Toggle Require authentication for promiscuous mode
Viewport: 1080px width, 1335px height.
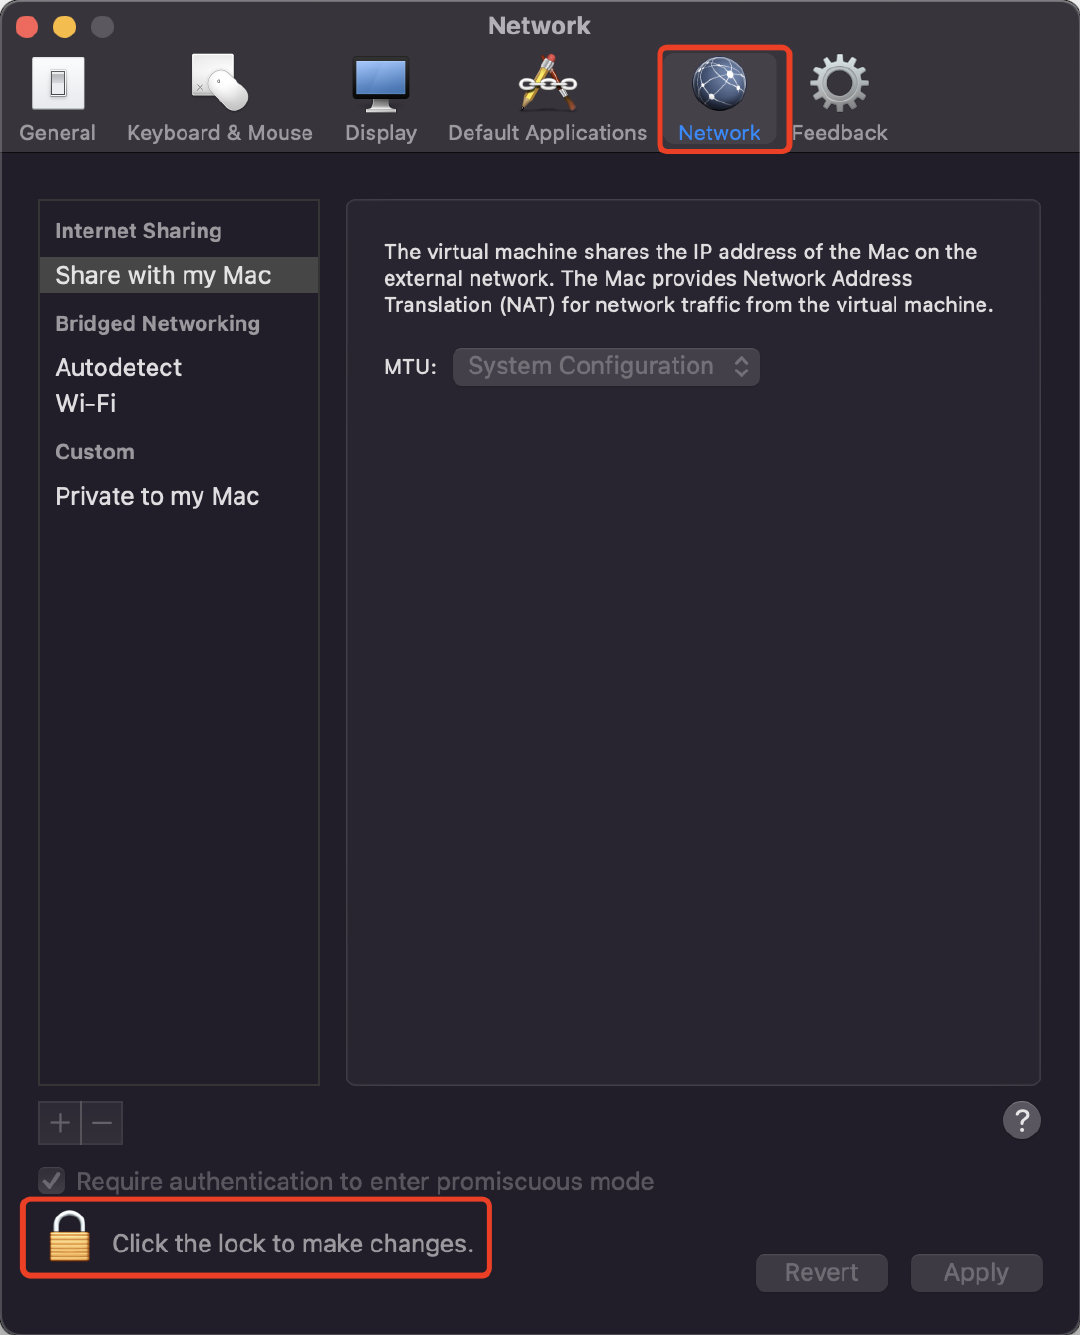(x=52, y=1181)
